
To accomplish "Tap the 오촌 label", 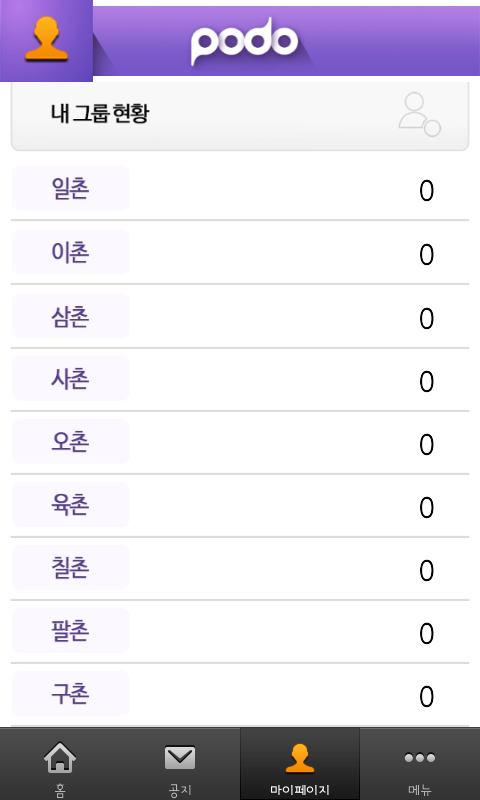I will click(70, 441).
